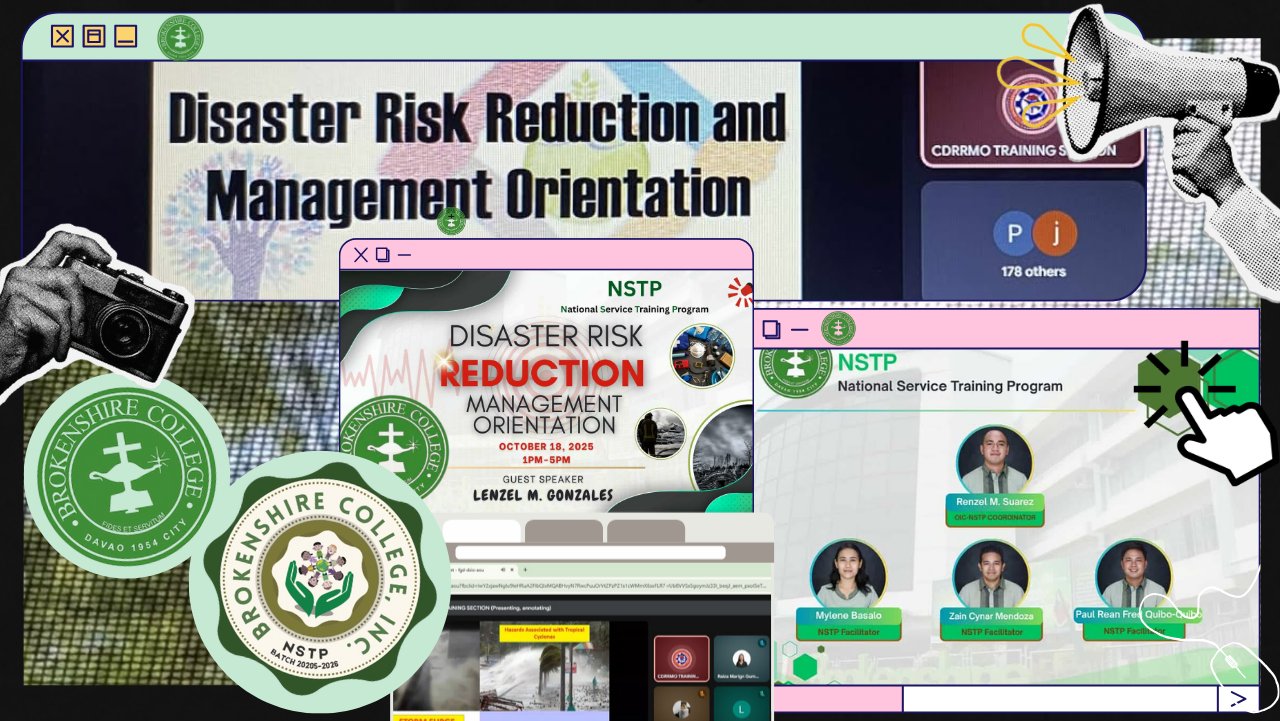Select Mylene Basalo's profile photo
The width and height of the screenshot is (1280, 721).
click(849, 574)
